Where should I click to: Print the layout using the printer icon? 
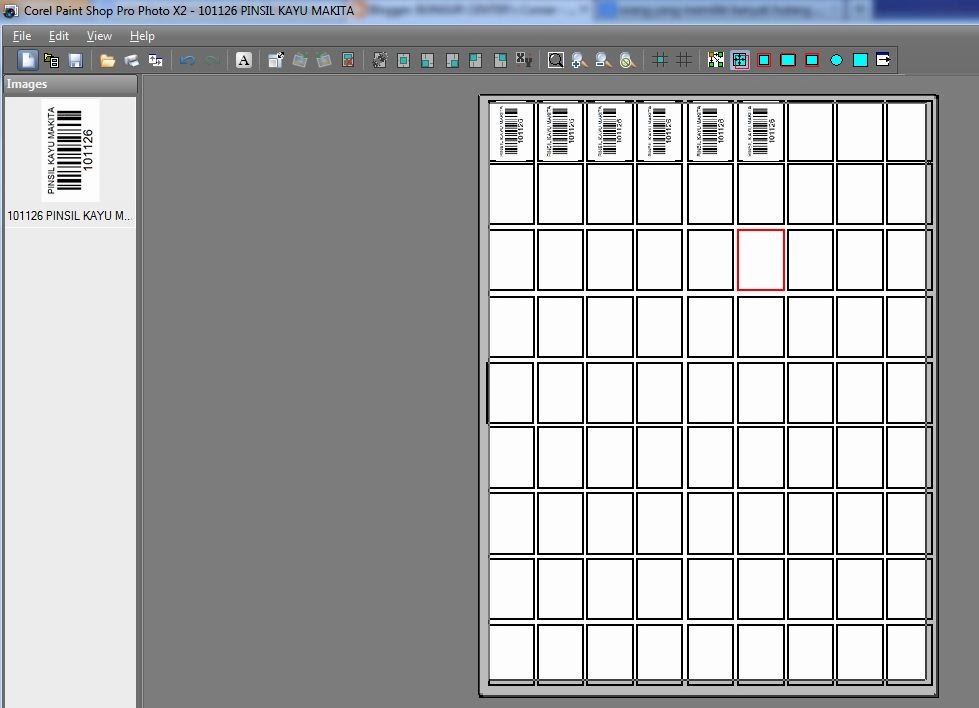pos(132,60)
